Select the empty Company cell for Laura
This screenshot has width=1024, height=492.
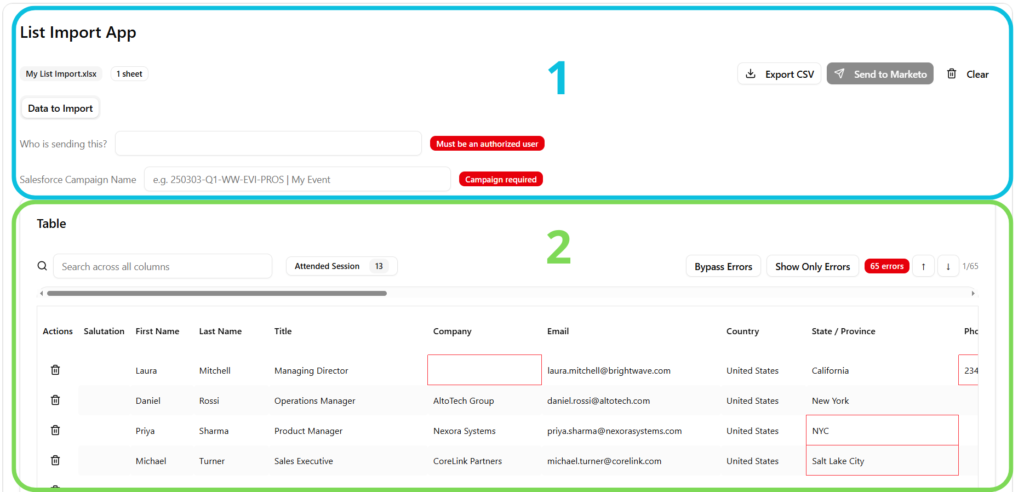pyautogui.click(x=484, y=370)
